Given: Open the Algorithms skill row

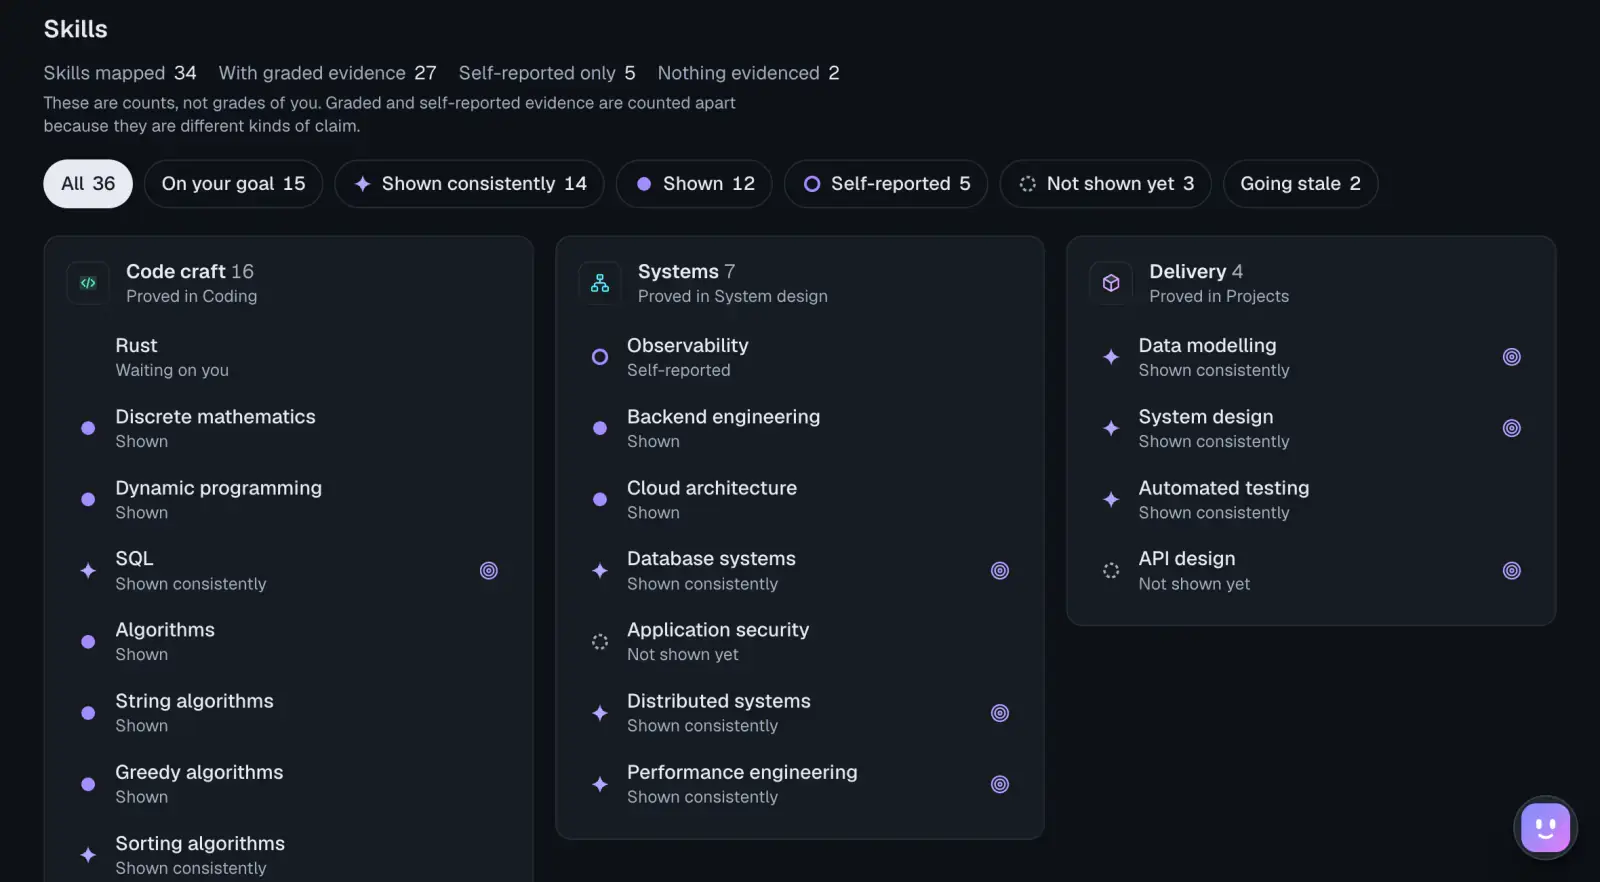Looking at the screenshot, I should tap(289, 642).
